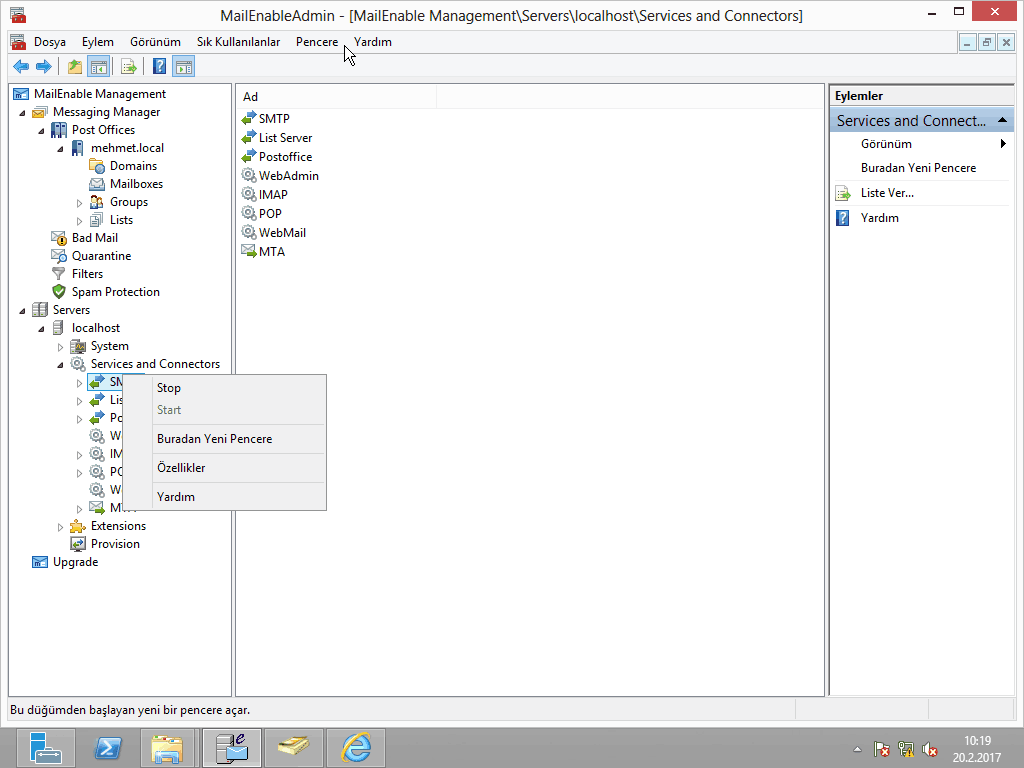The image size is (1024, 768).
Task: Open the Sık Kullanılanlar menu
Action: point(238,42)
